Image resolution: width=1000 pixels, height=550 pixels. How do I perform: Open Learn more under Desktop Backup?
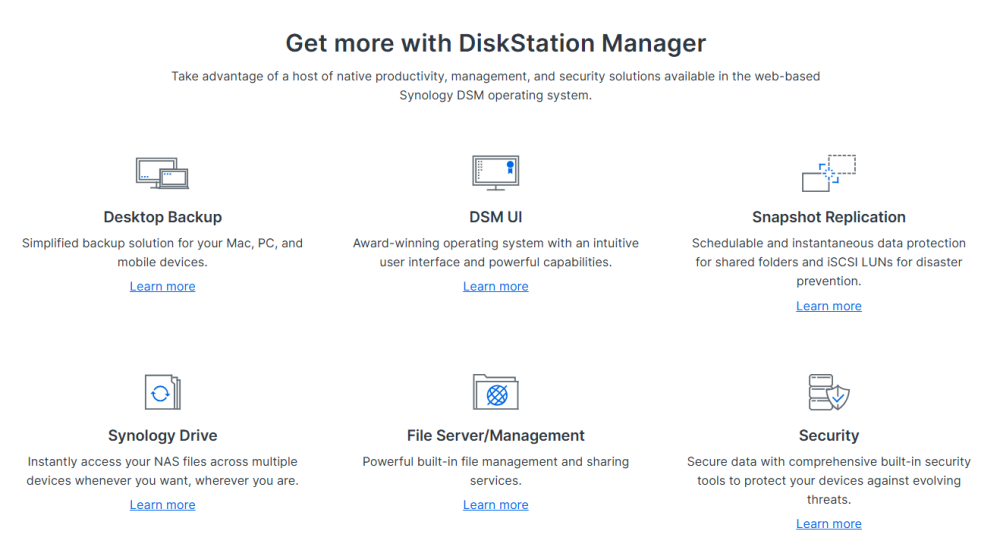coord(163,286)
